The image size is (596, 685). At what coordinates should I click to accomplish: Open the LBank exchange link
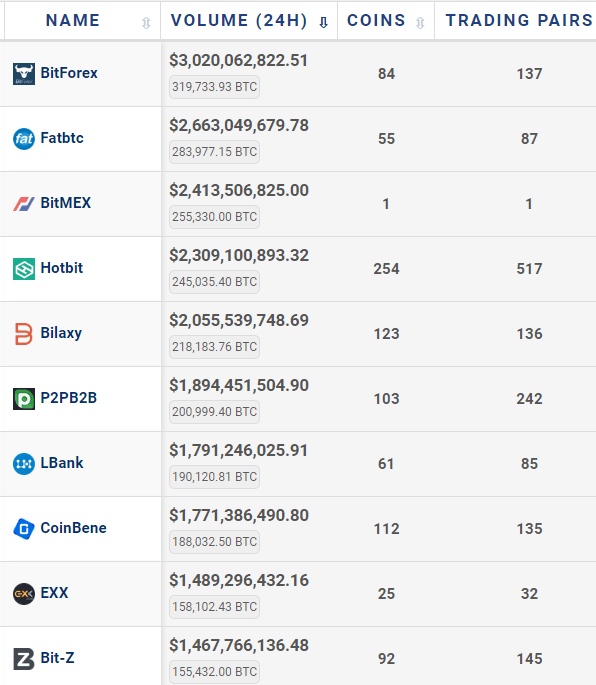(x=62, y=463)
